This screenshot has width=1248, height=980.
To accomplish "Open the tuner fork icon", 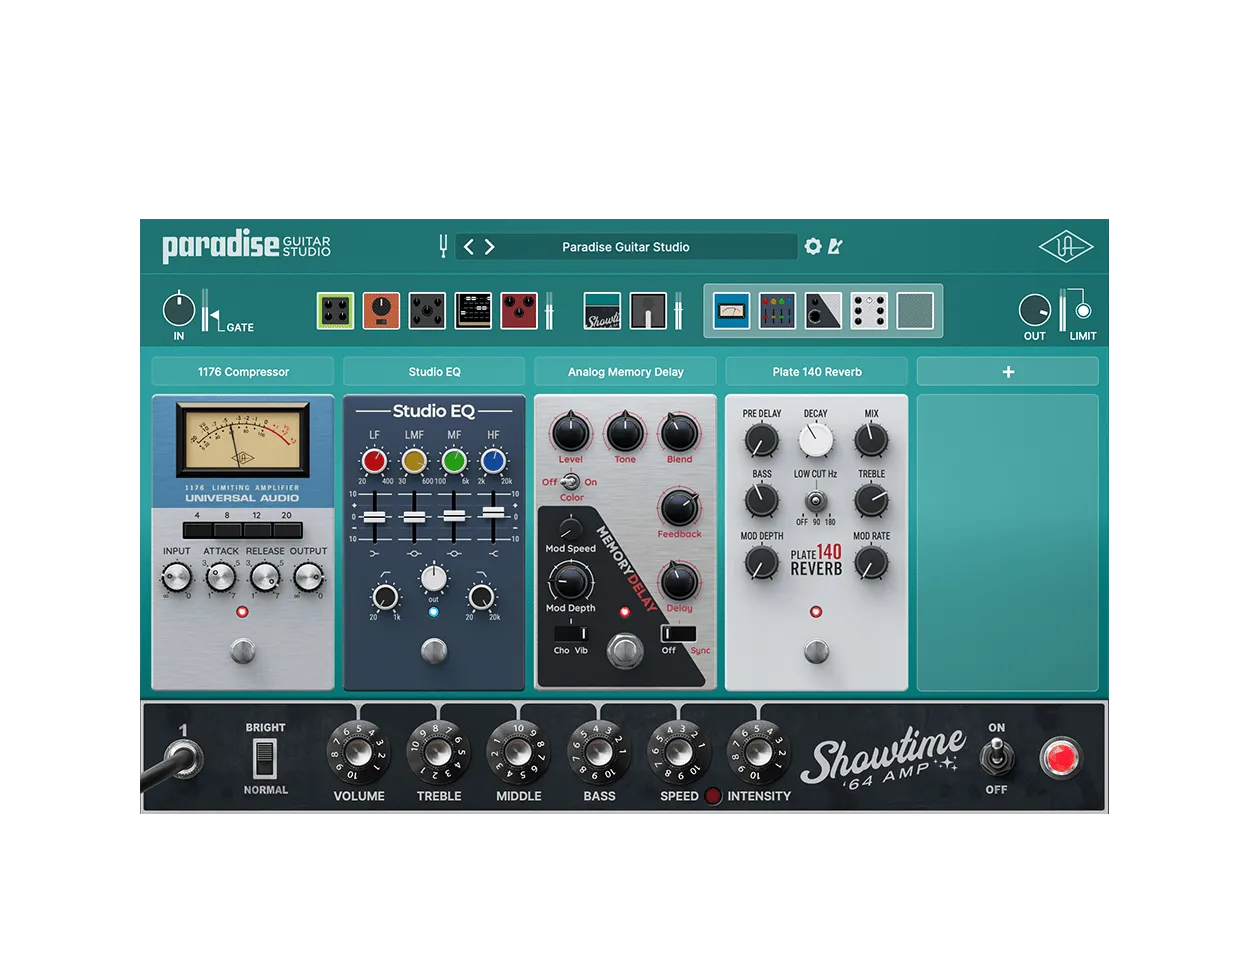I will (x=443, y=246).
